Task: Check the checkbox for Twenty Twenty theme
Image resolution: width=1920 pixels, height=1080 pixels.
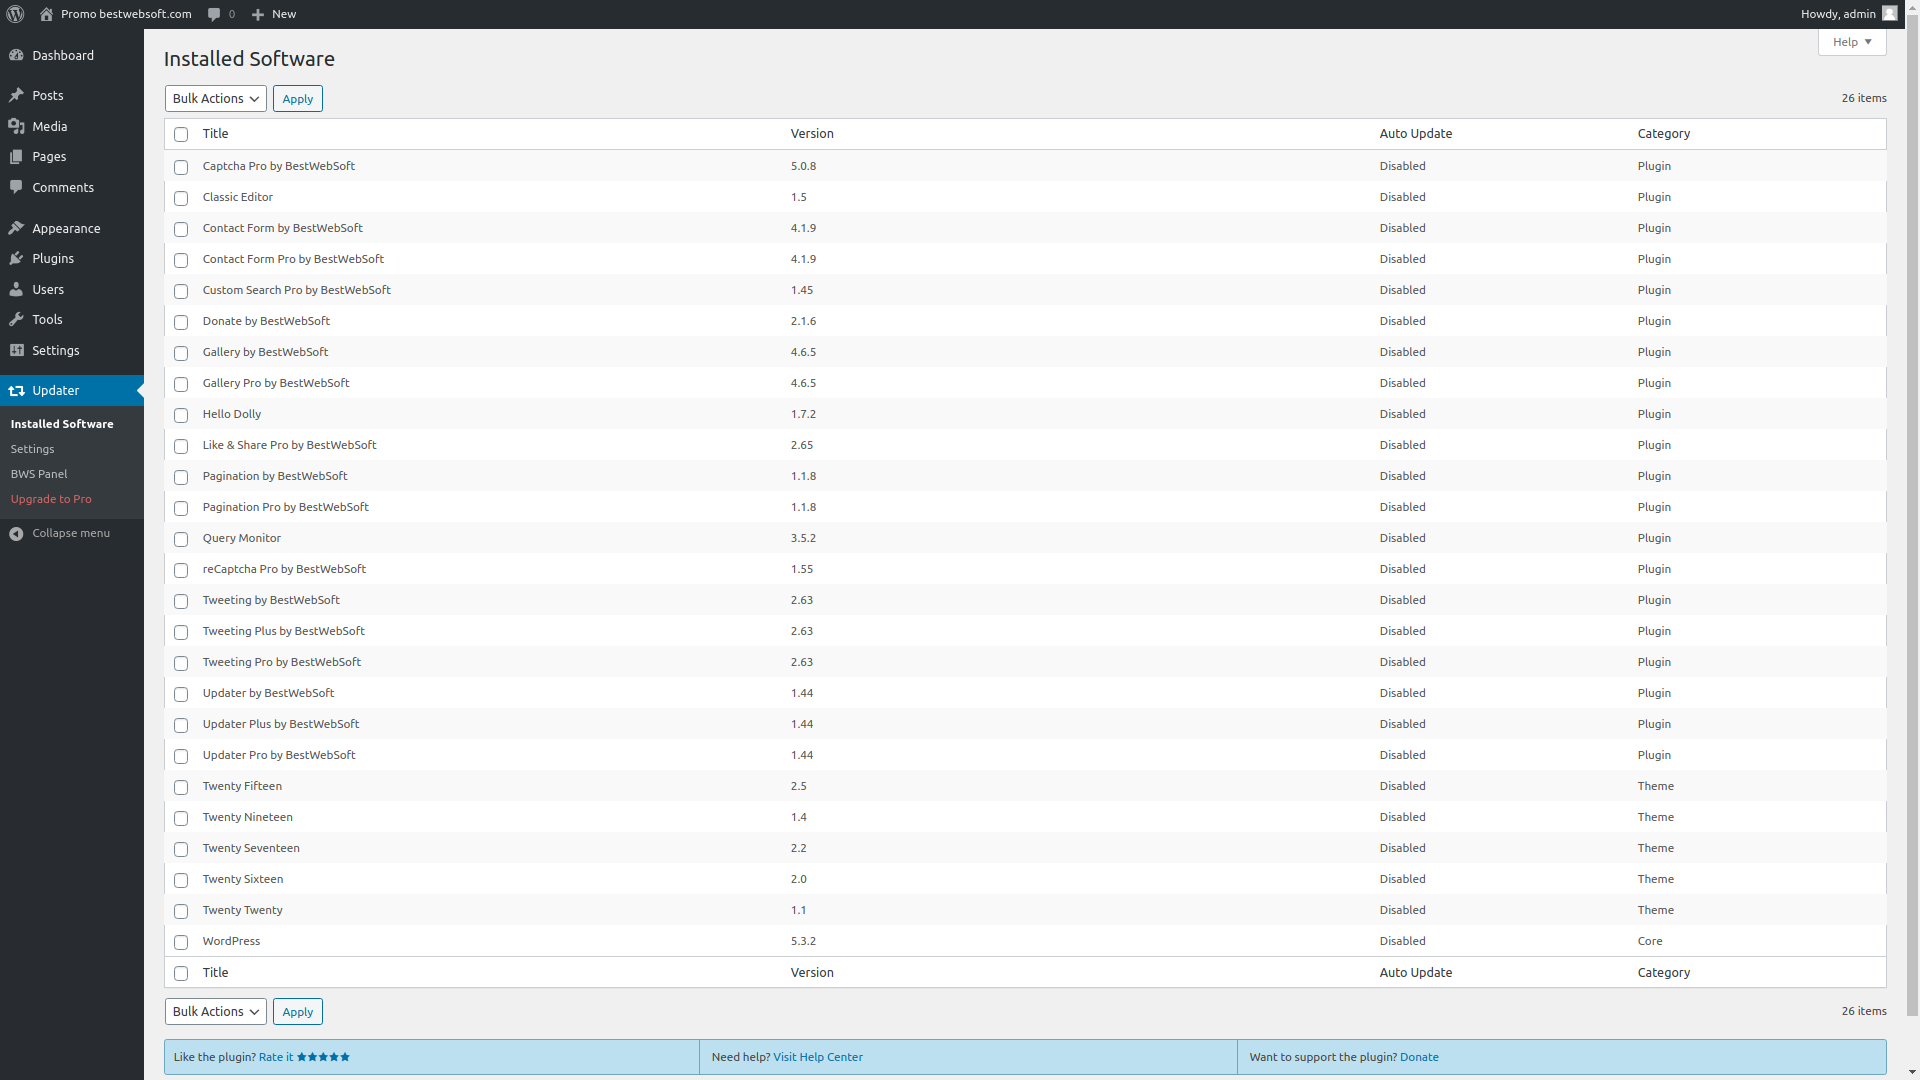Action: [x=180, y=911]
